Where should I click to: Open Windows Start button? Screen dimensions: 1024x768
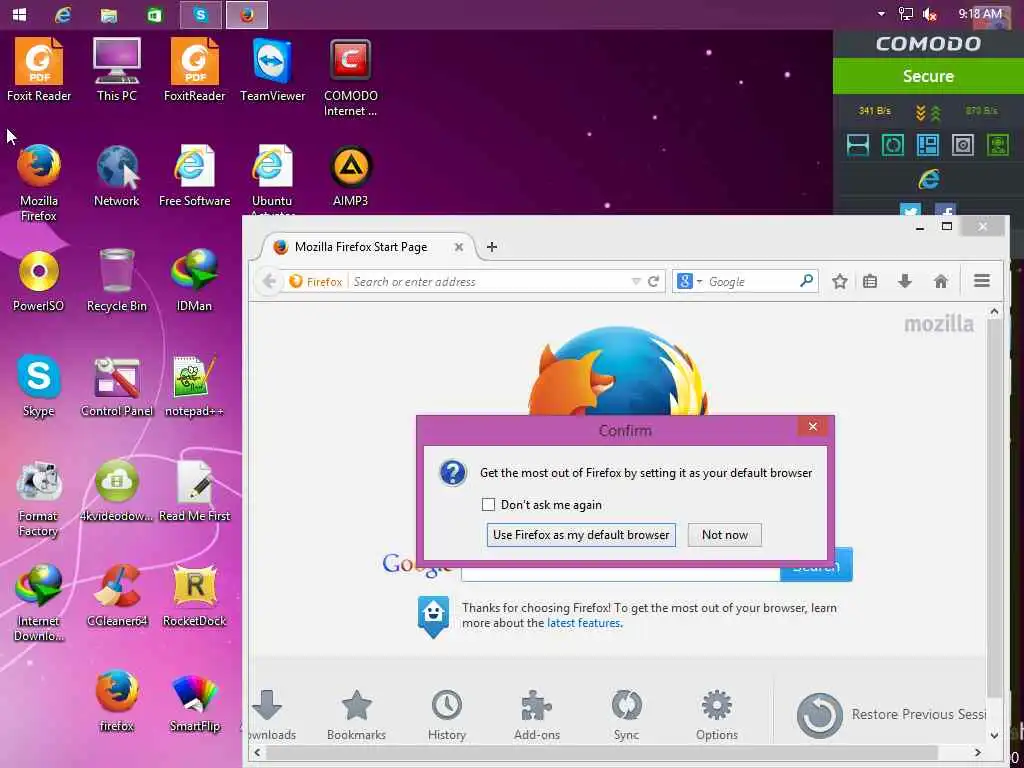click(x=20, y=14)
